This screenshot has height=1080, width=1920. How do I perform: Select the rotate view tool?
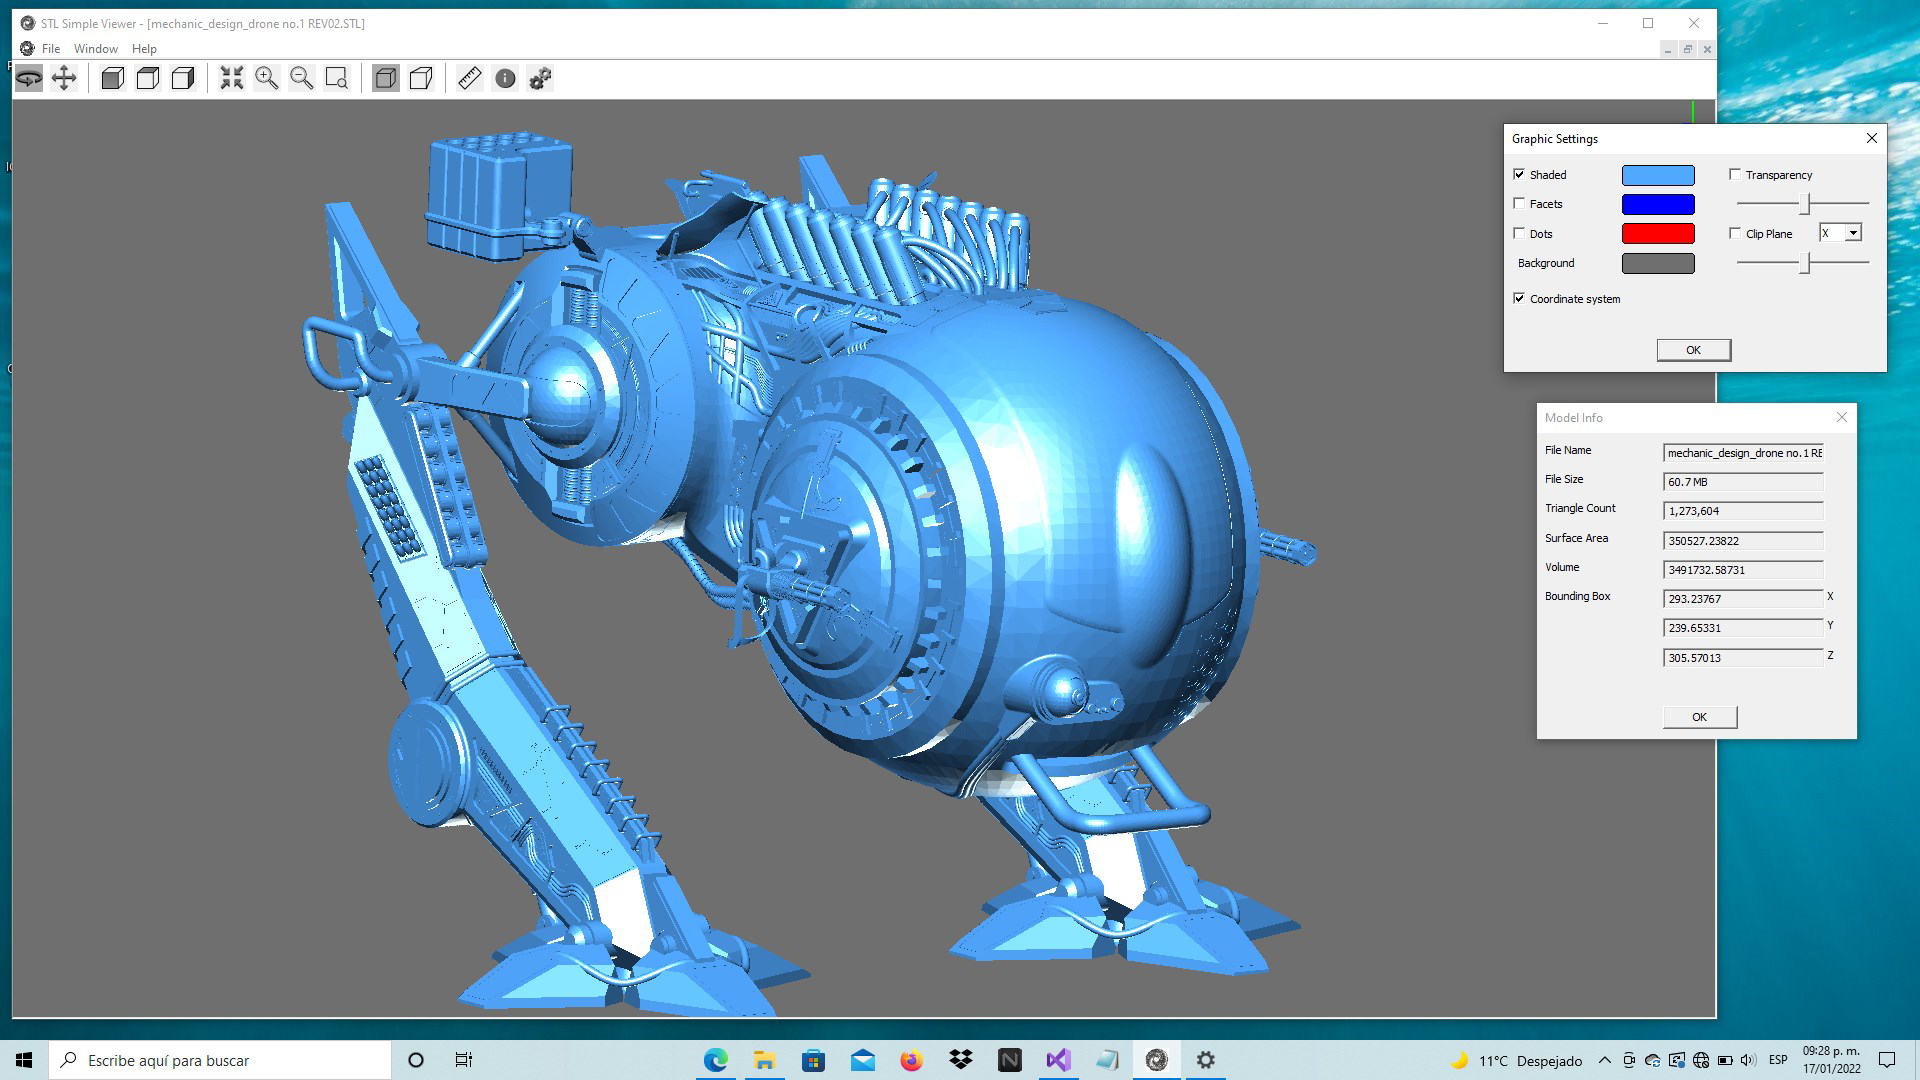29,78
